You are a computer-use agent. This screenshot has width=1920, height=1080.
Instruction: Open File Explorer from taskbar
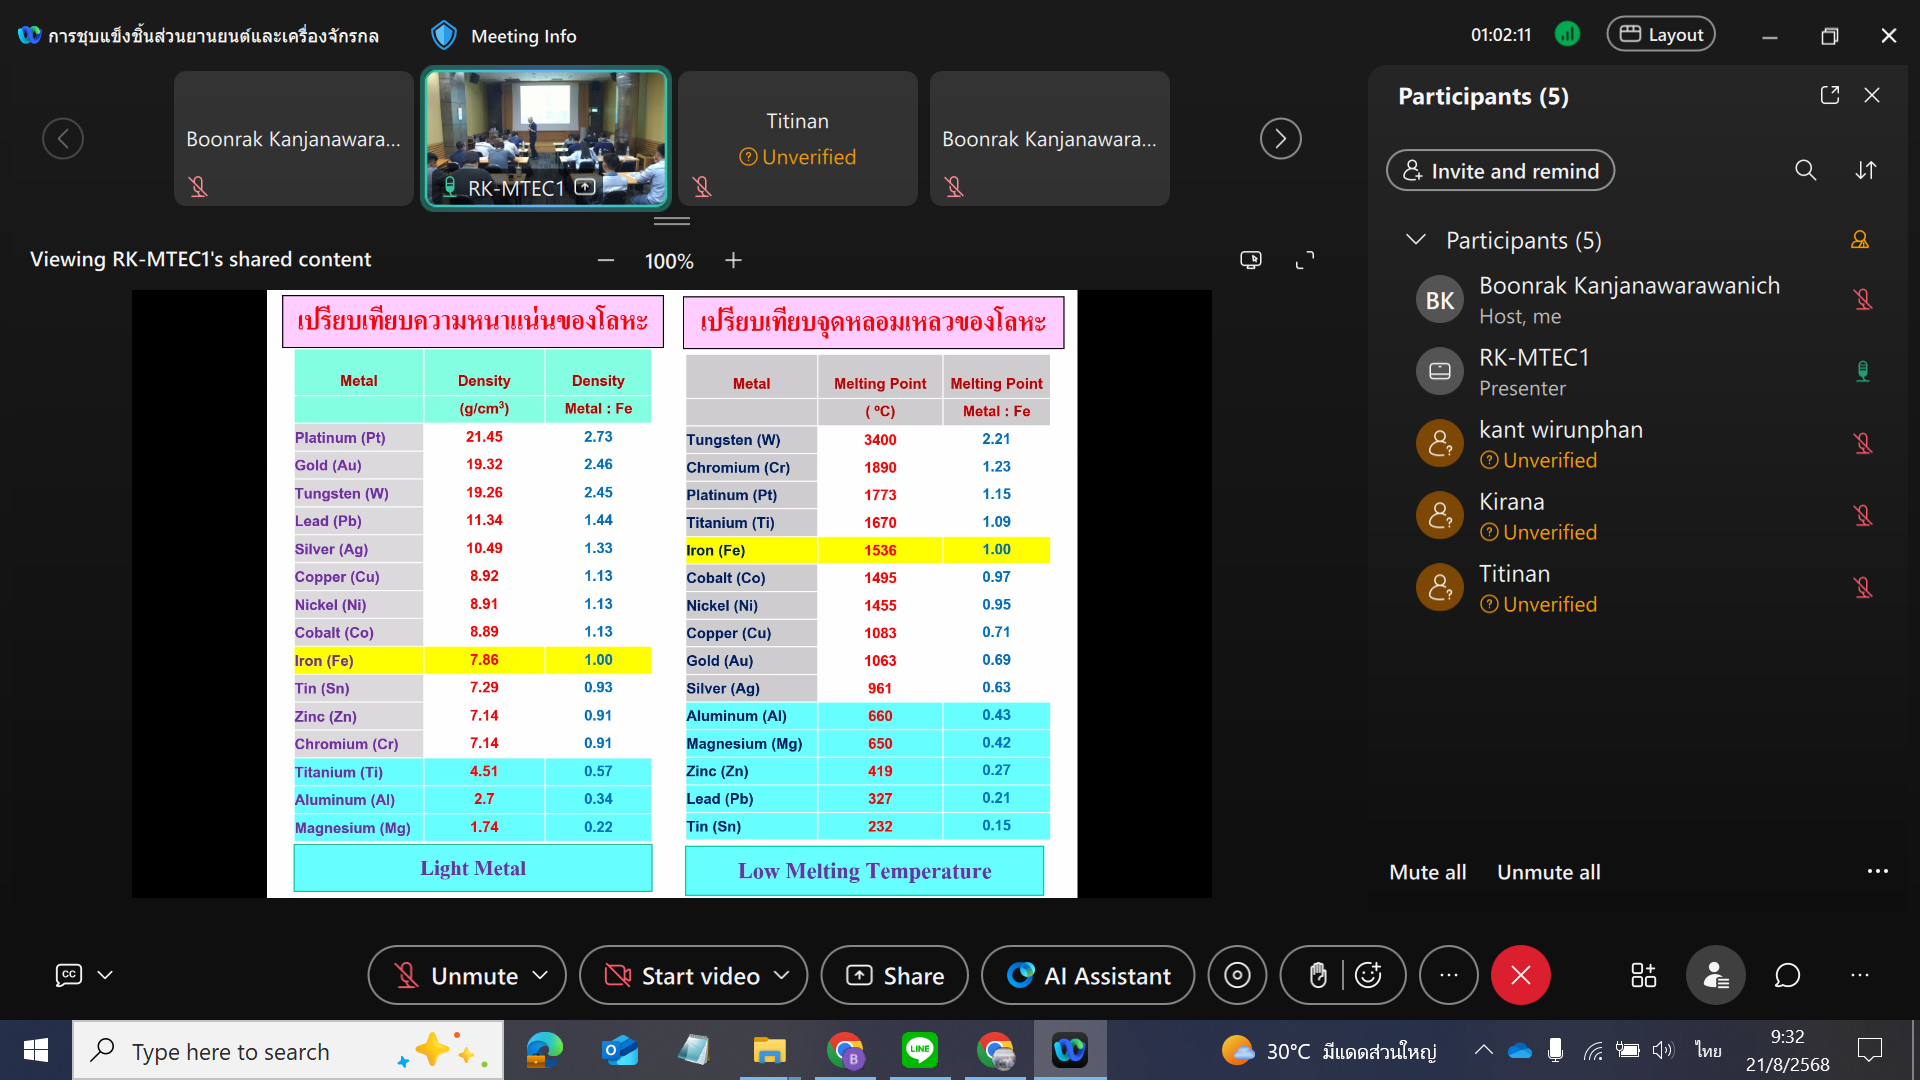pyautogui.click(x=769, y=1051)
